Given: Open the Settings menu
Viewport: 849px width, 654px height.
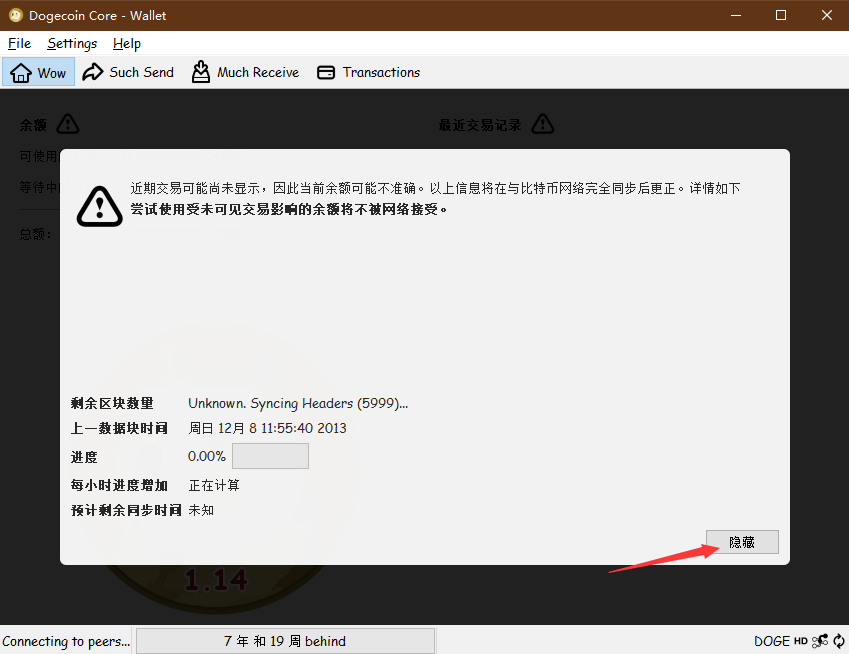Looking at the screenshot, I should click(x=72, y=43).
